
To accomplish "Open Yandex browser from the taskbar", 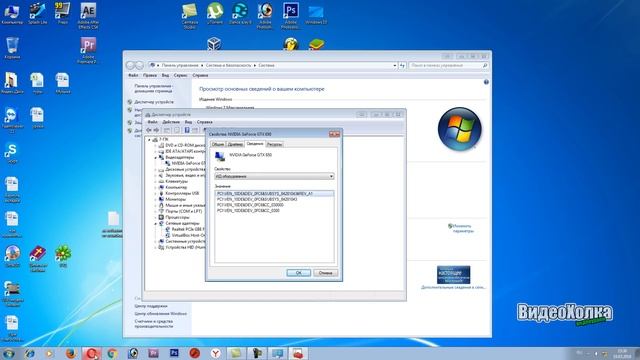I will [216, 353].
